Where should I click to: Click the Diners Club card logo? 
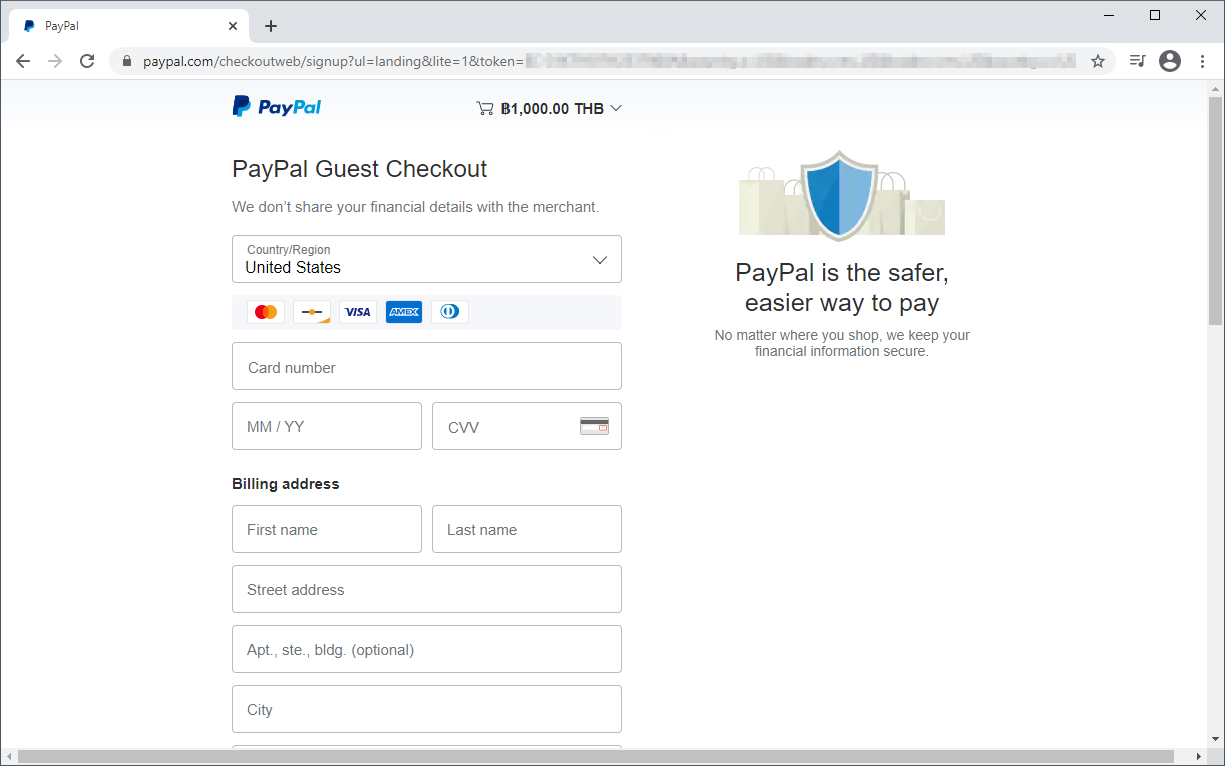click(x=450, y=312)
